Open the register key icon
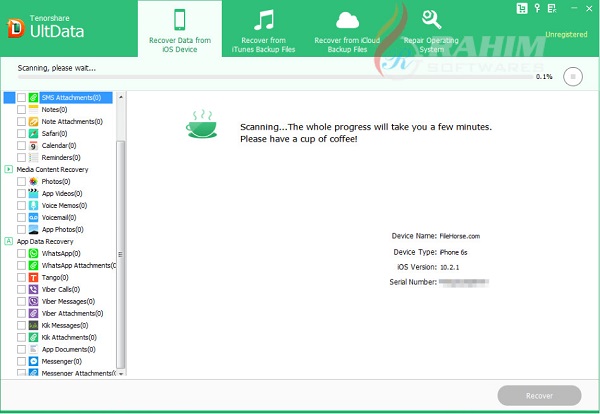The height and width of the screenshot is (414, 600). pos(538,8)
